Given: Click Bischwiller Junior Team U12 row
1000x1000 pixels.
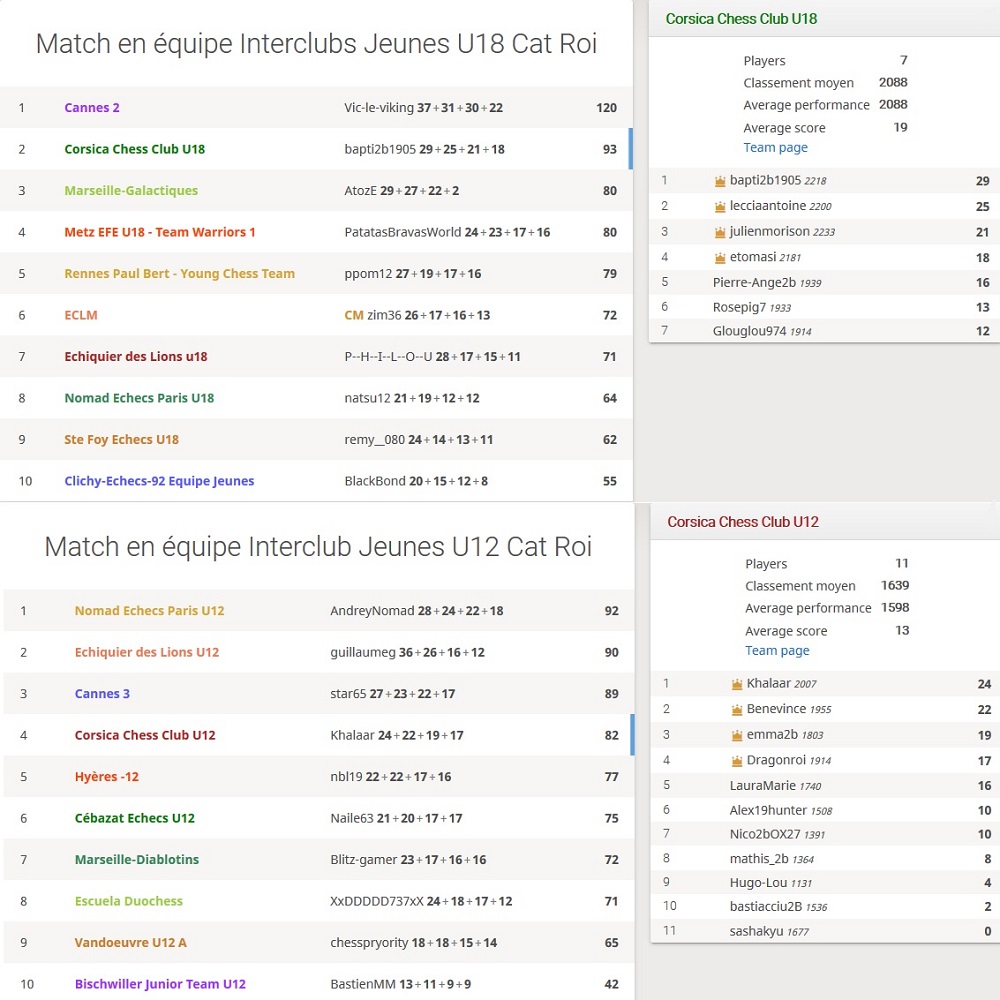Looking at the screenshot, I should tap(160, 984).
